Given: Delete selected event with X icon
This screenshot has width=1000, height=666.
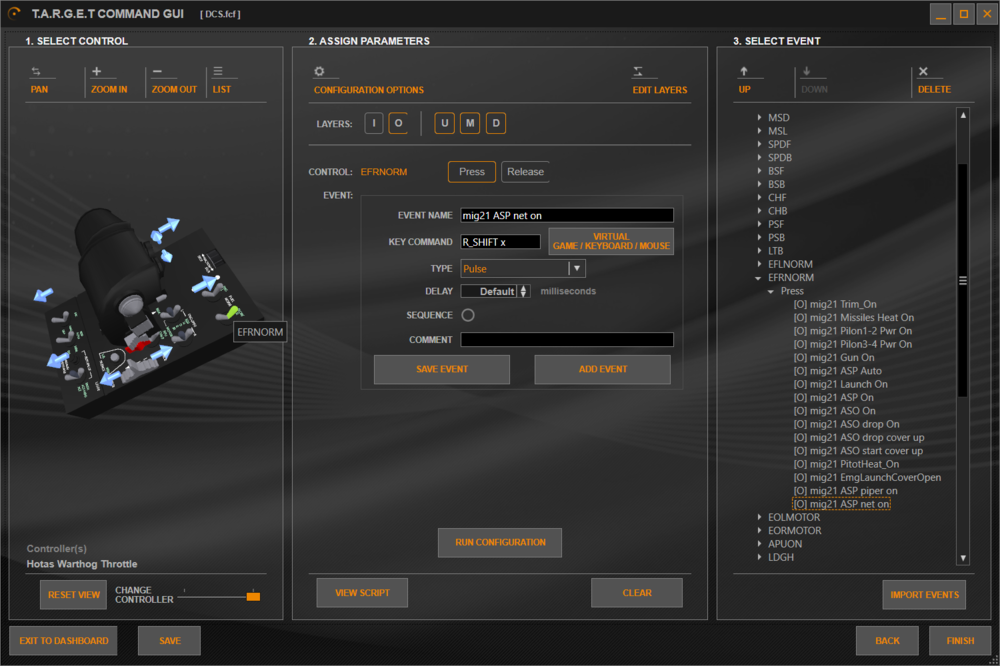Looking at the screenshot, I should [x=923, y=71].
